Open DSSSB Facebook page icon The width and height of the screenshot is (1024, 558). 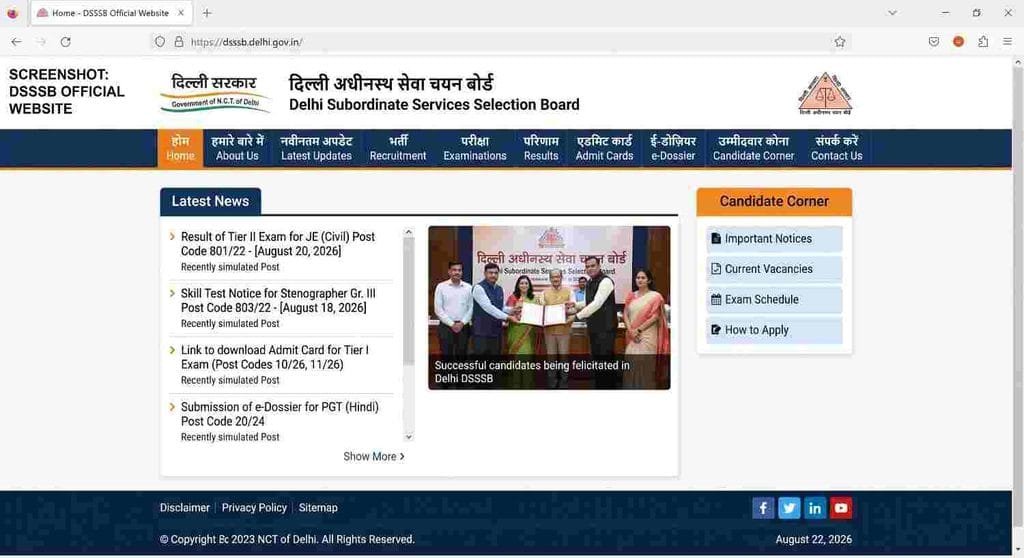(763, 508)
